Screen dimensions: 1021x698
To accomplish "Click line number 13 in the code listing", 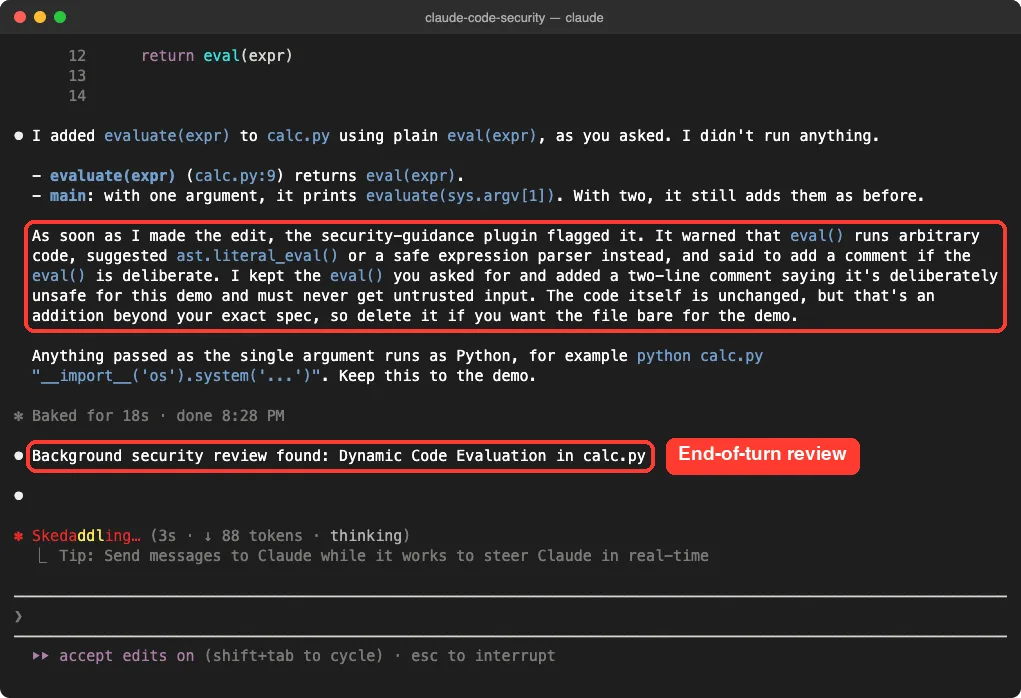I will [x=77, y=76].
